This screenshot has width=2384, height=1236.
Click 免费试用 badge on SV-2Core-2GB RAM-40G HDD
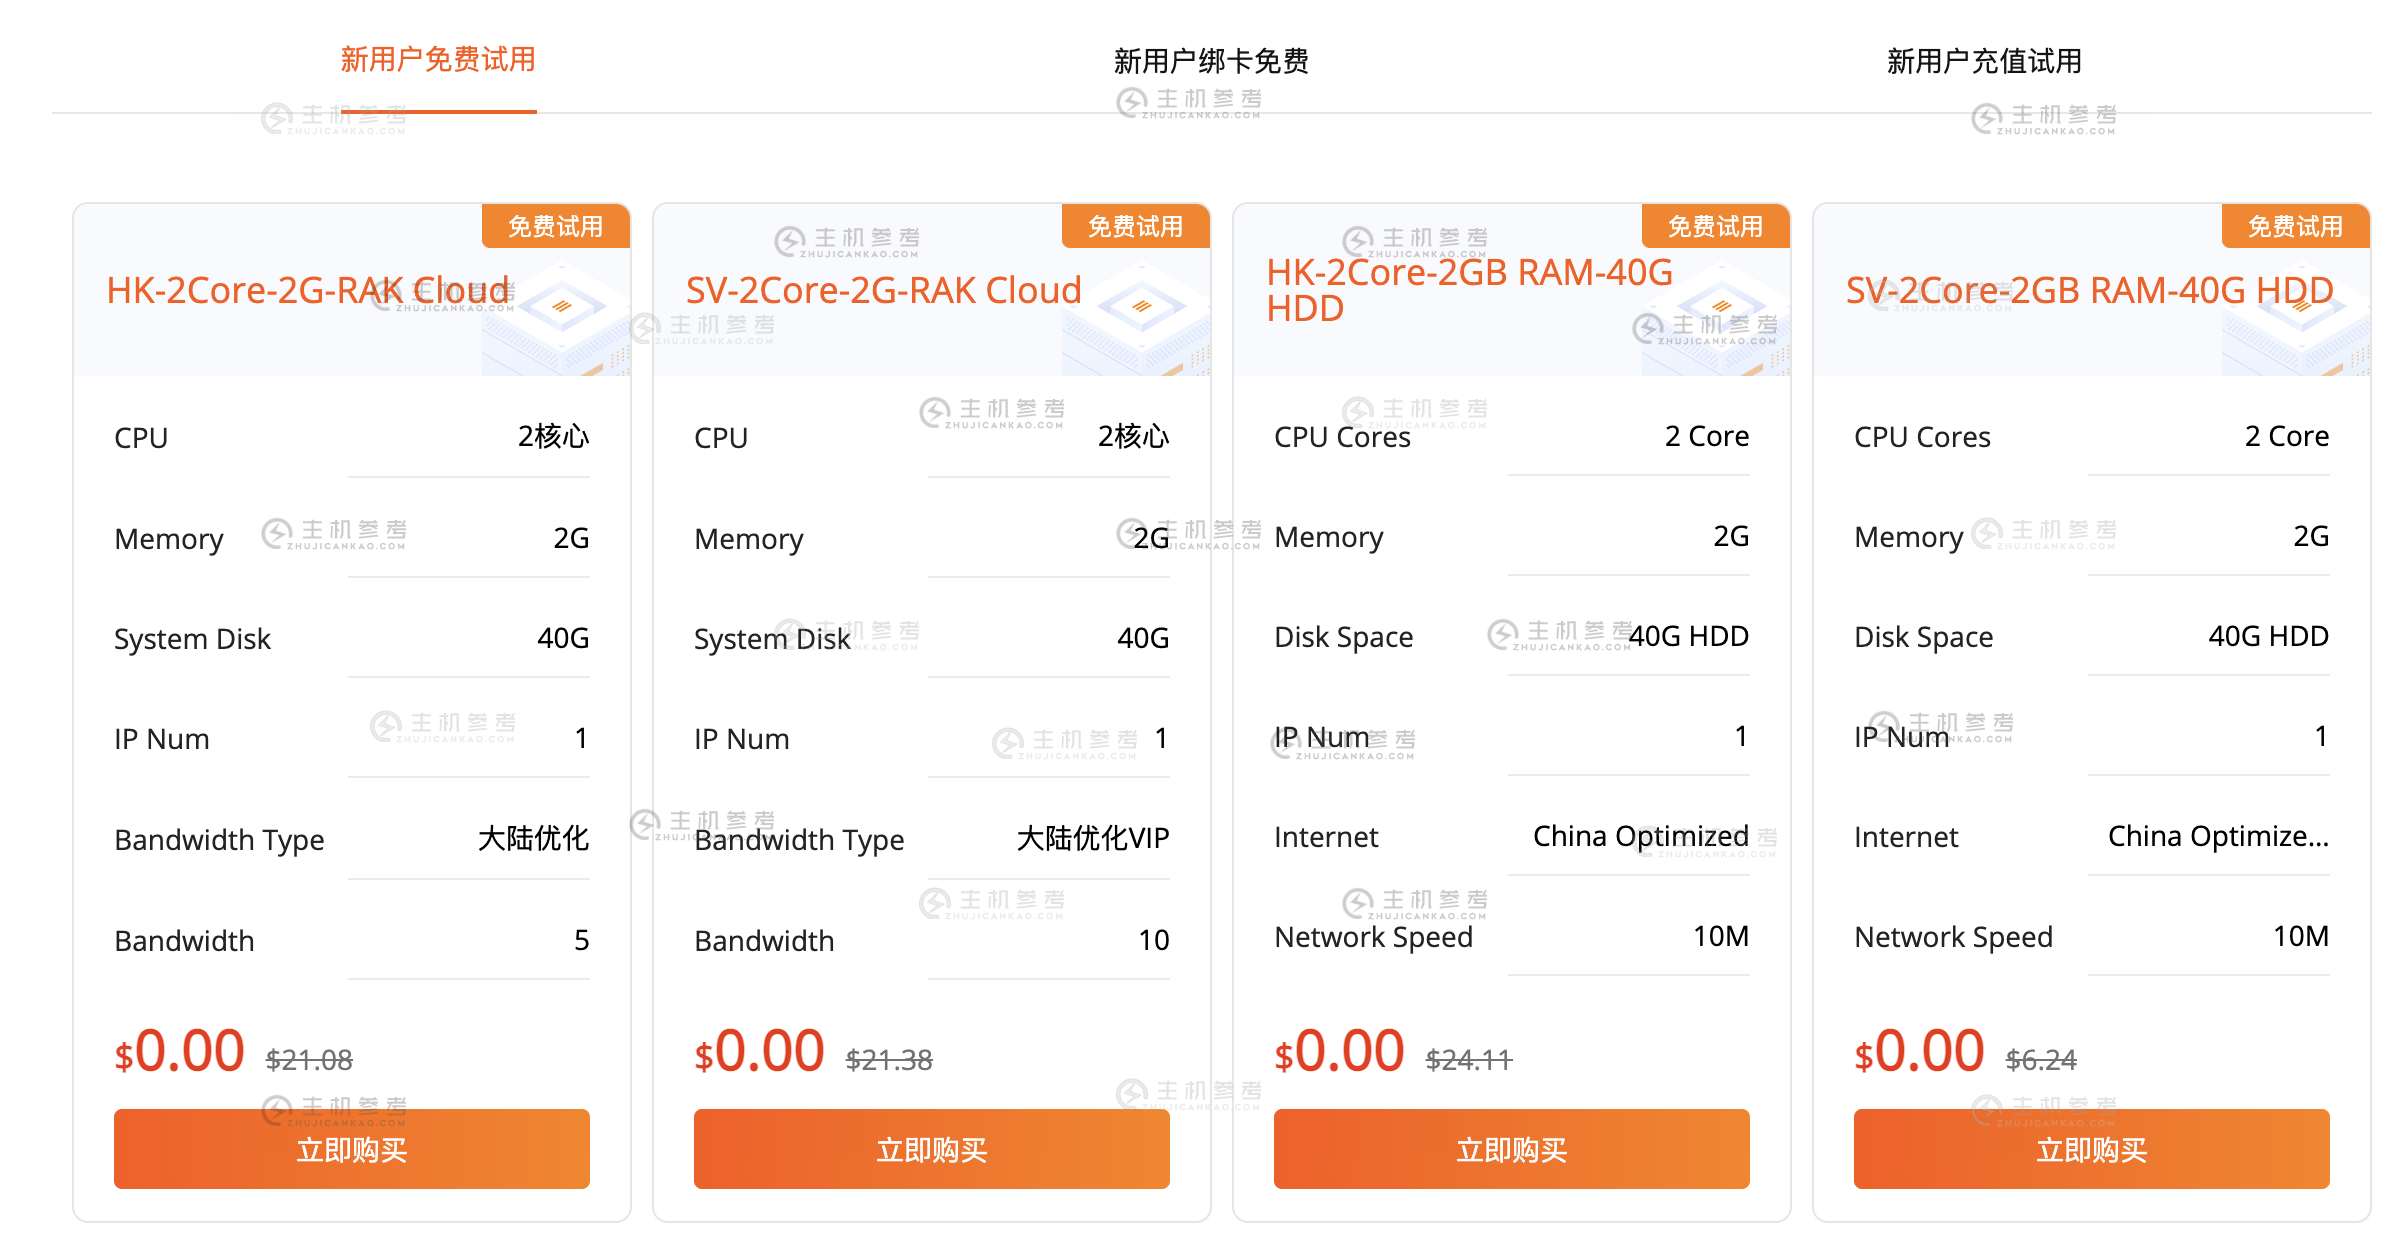[2296, 226]
